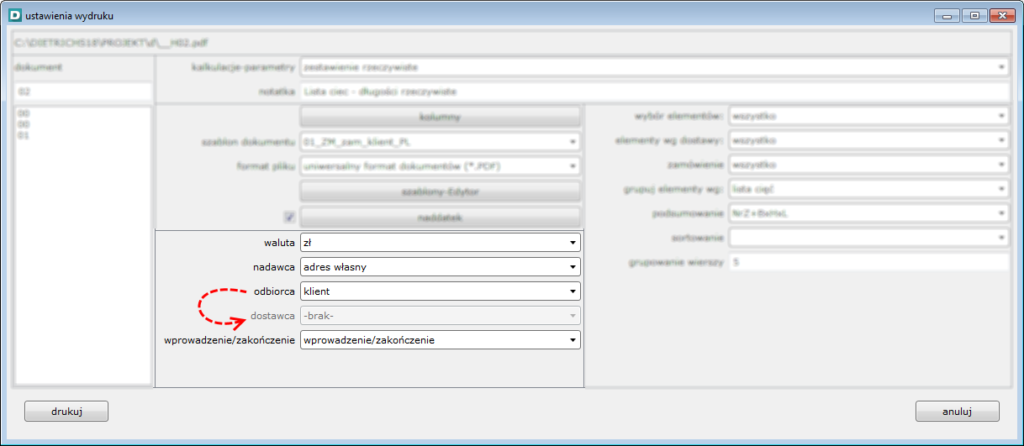Open the odbiorca dropdown showing klient
1024x446 pixels.
point(440,291)
